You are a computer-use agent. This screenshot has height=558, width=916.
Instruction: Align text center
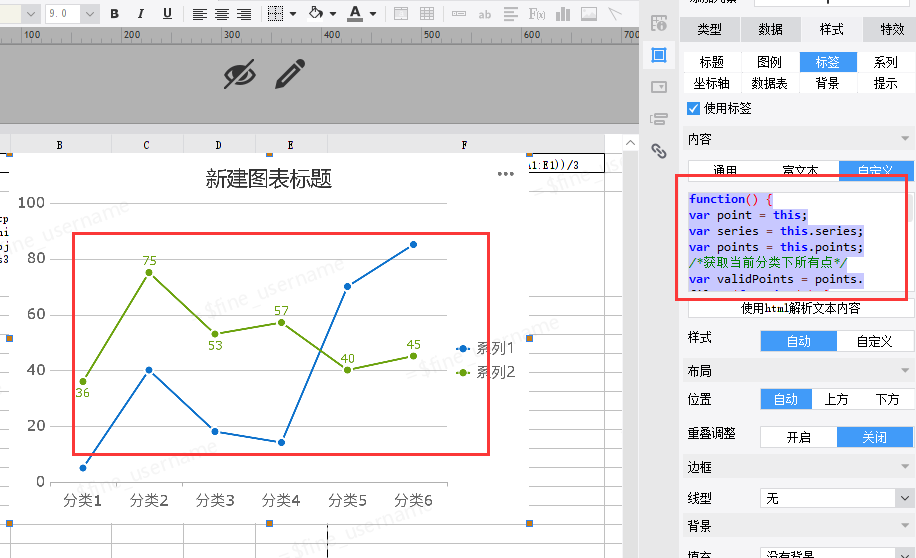(x=222, y=13)
